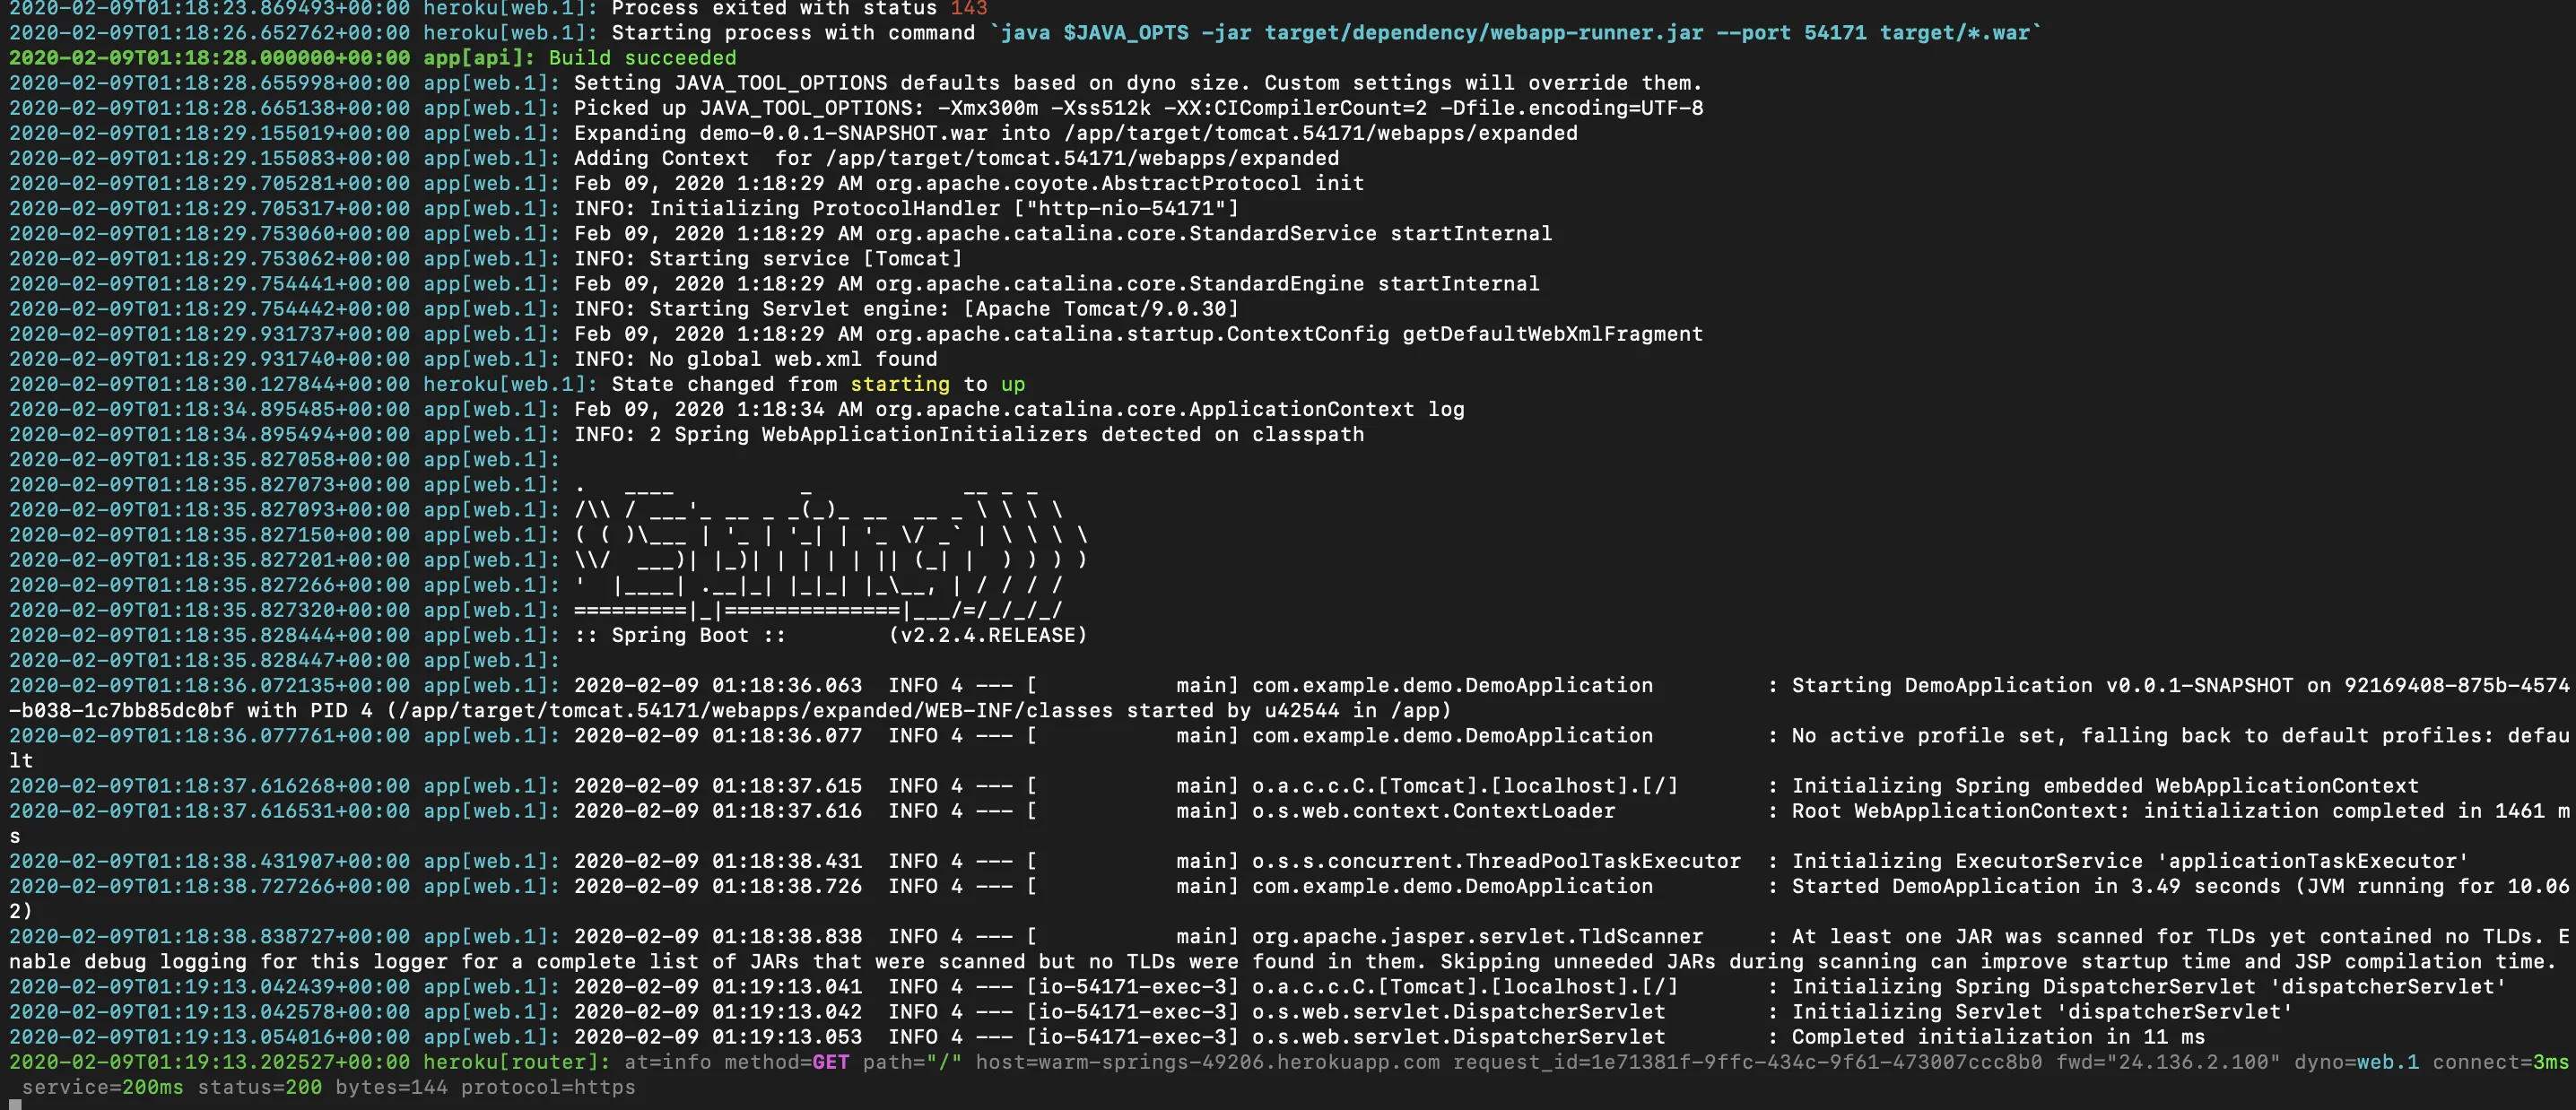The width and height of the screenshot is (2576, 1110).
Task: Click the red exit status 143
Action: click(x=968, y=8)
